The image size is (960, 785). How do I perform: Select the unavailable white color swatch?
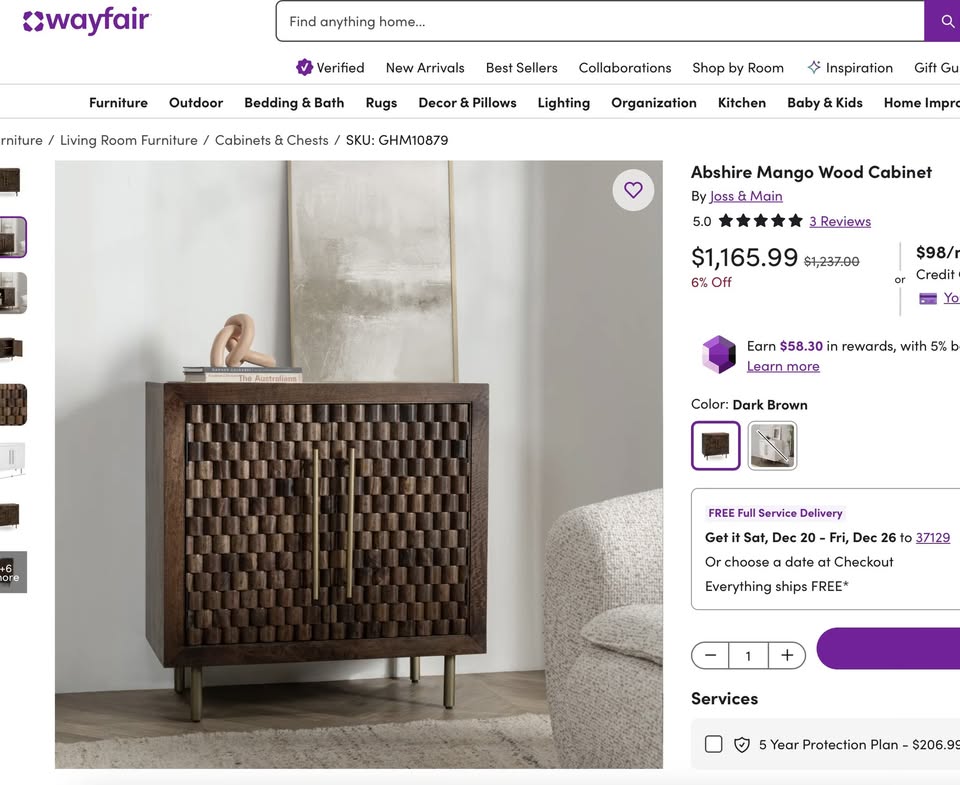[772, 445]
